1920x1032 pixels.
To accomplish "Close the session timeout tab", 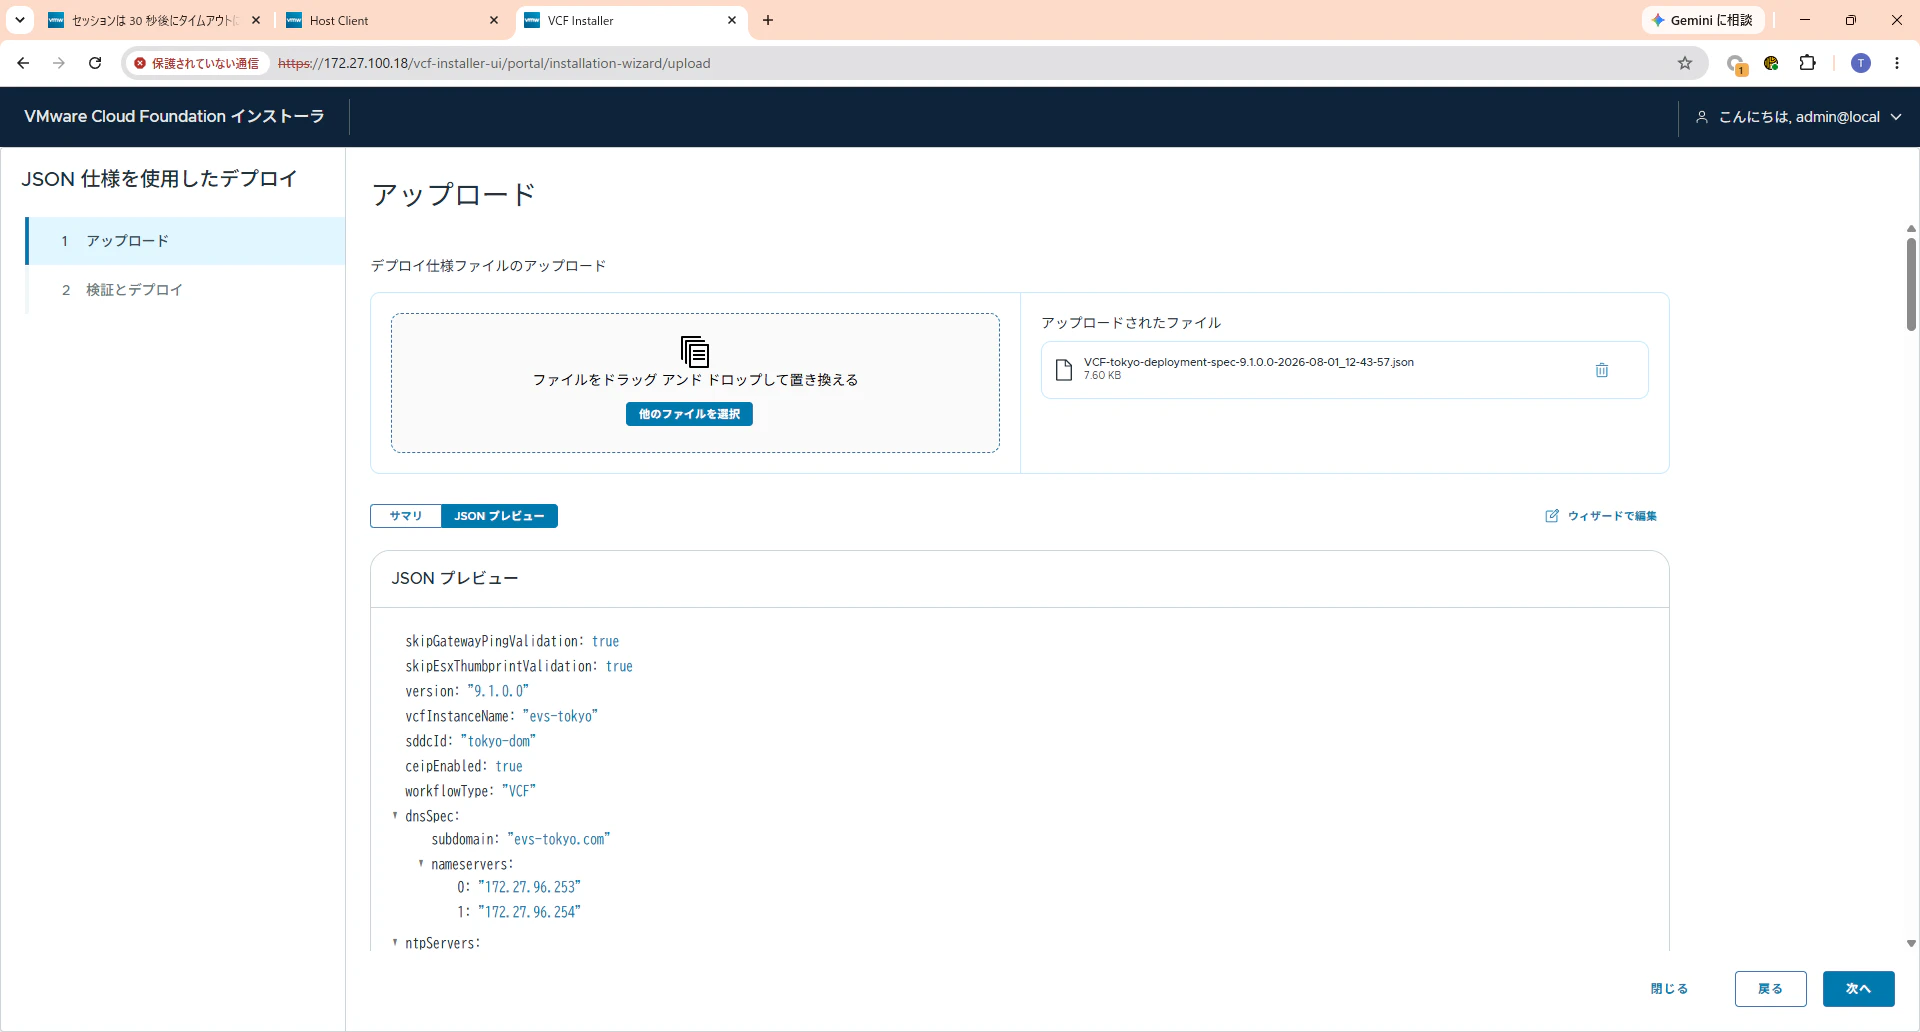I will click(256, 20).
